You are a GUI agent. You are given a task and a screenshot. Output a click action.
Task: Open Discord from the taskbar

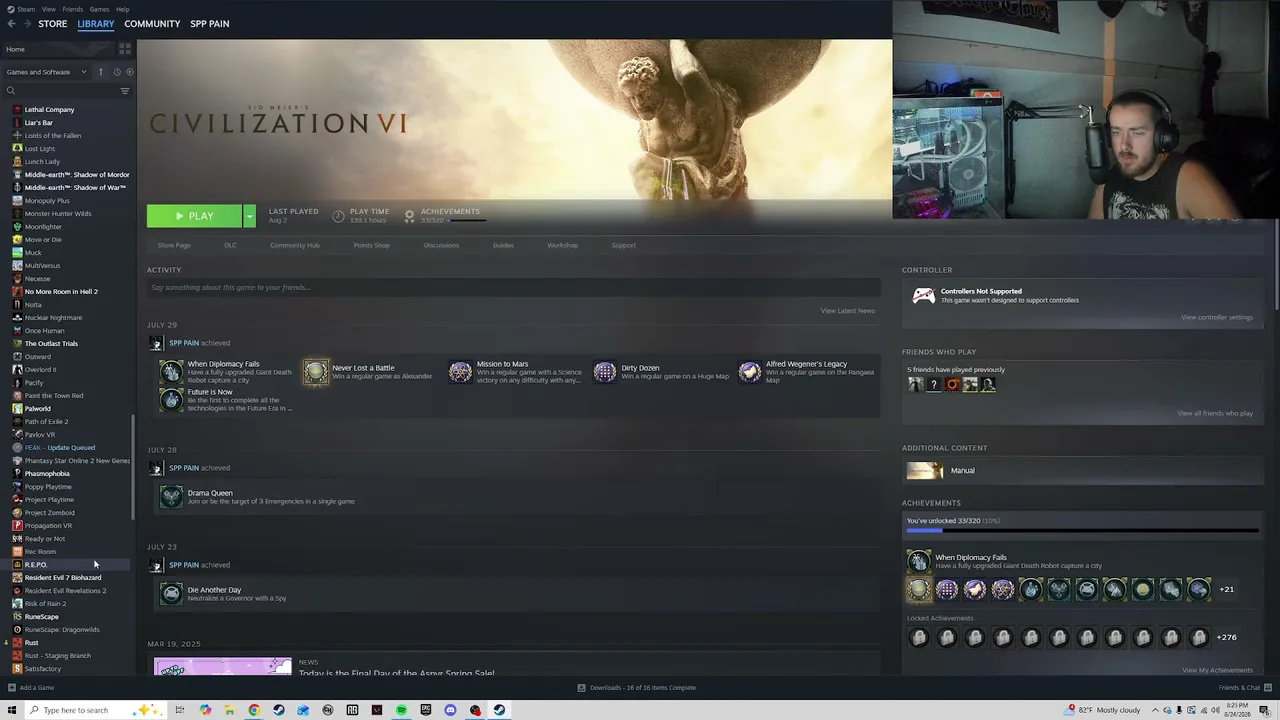(450, 710)
